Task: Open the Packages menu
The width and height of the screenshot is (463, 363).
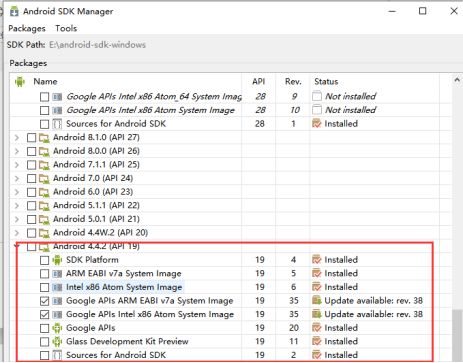Action: [27, 29]
